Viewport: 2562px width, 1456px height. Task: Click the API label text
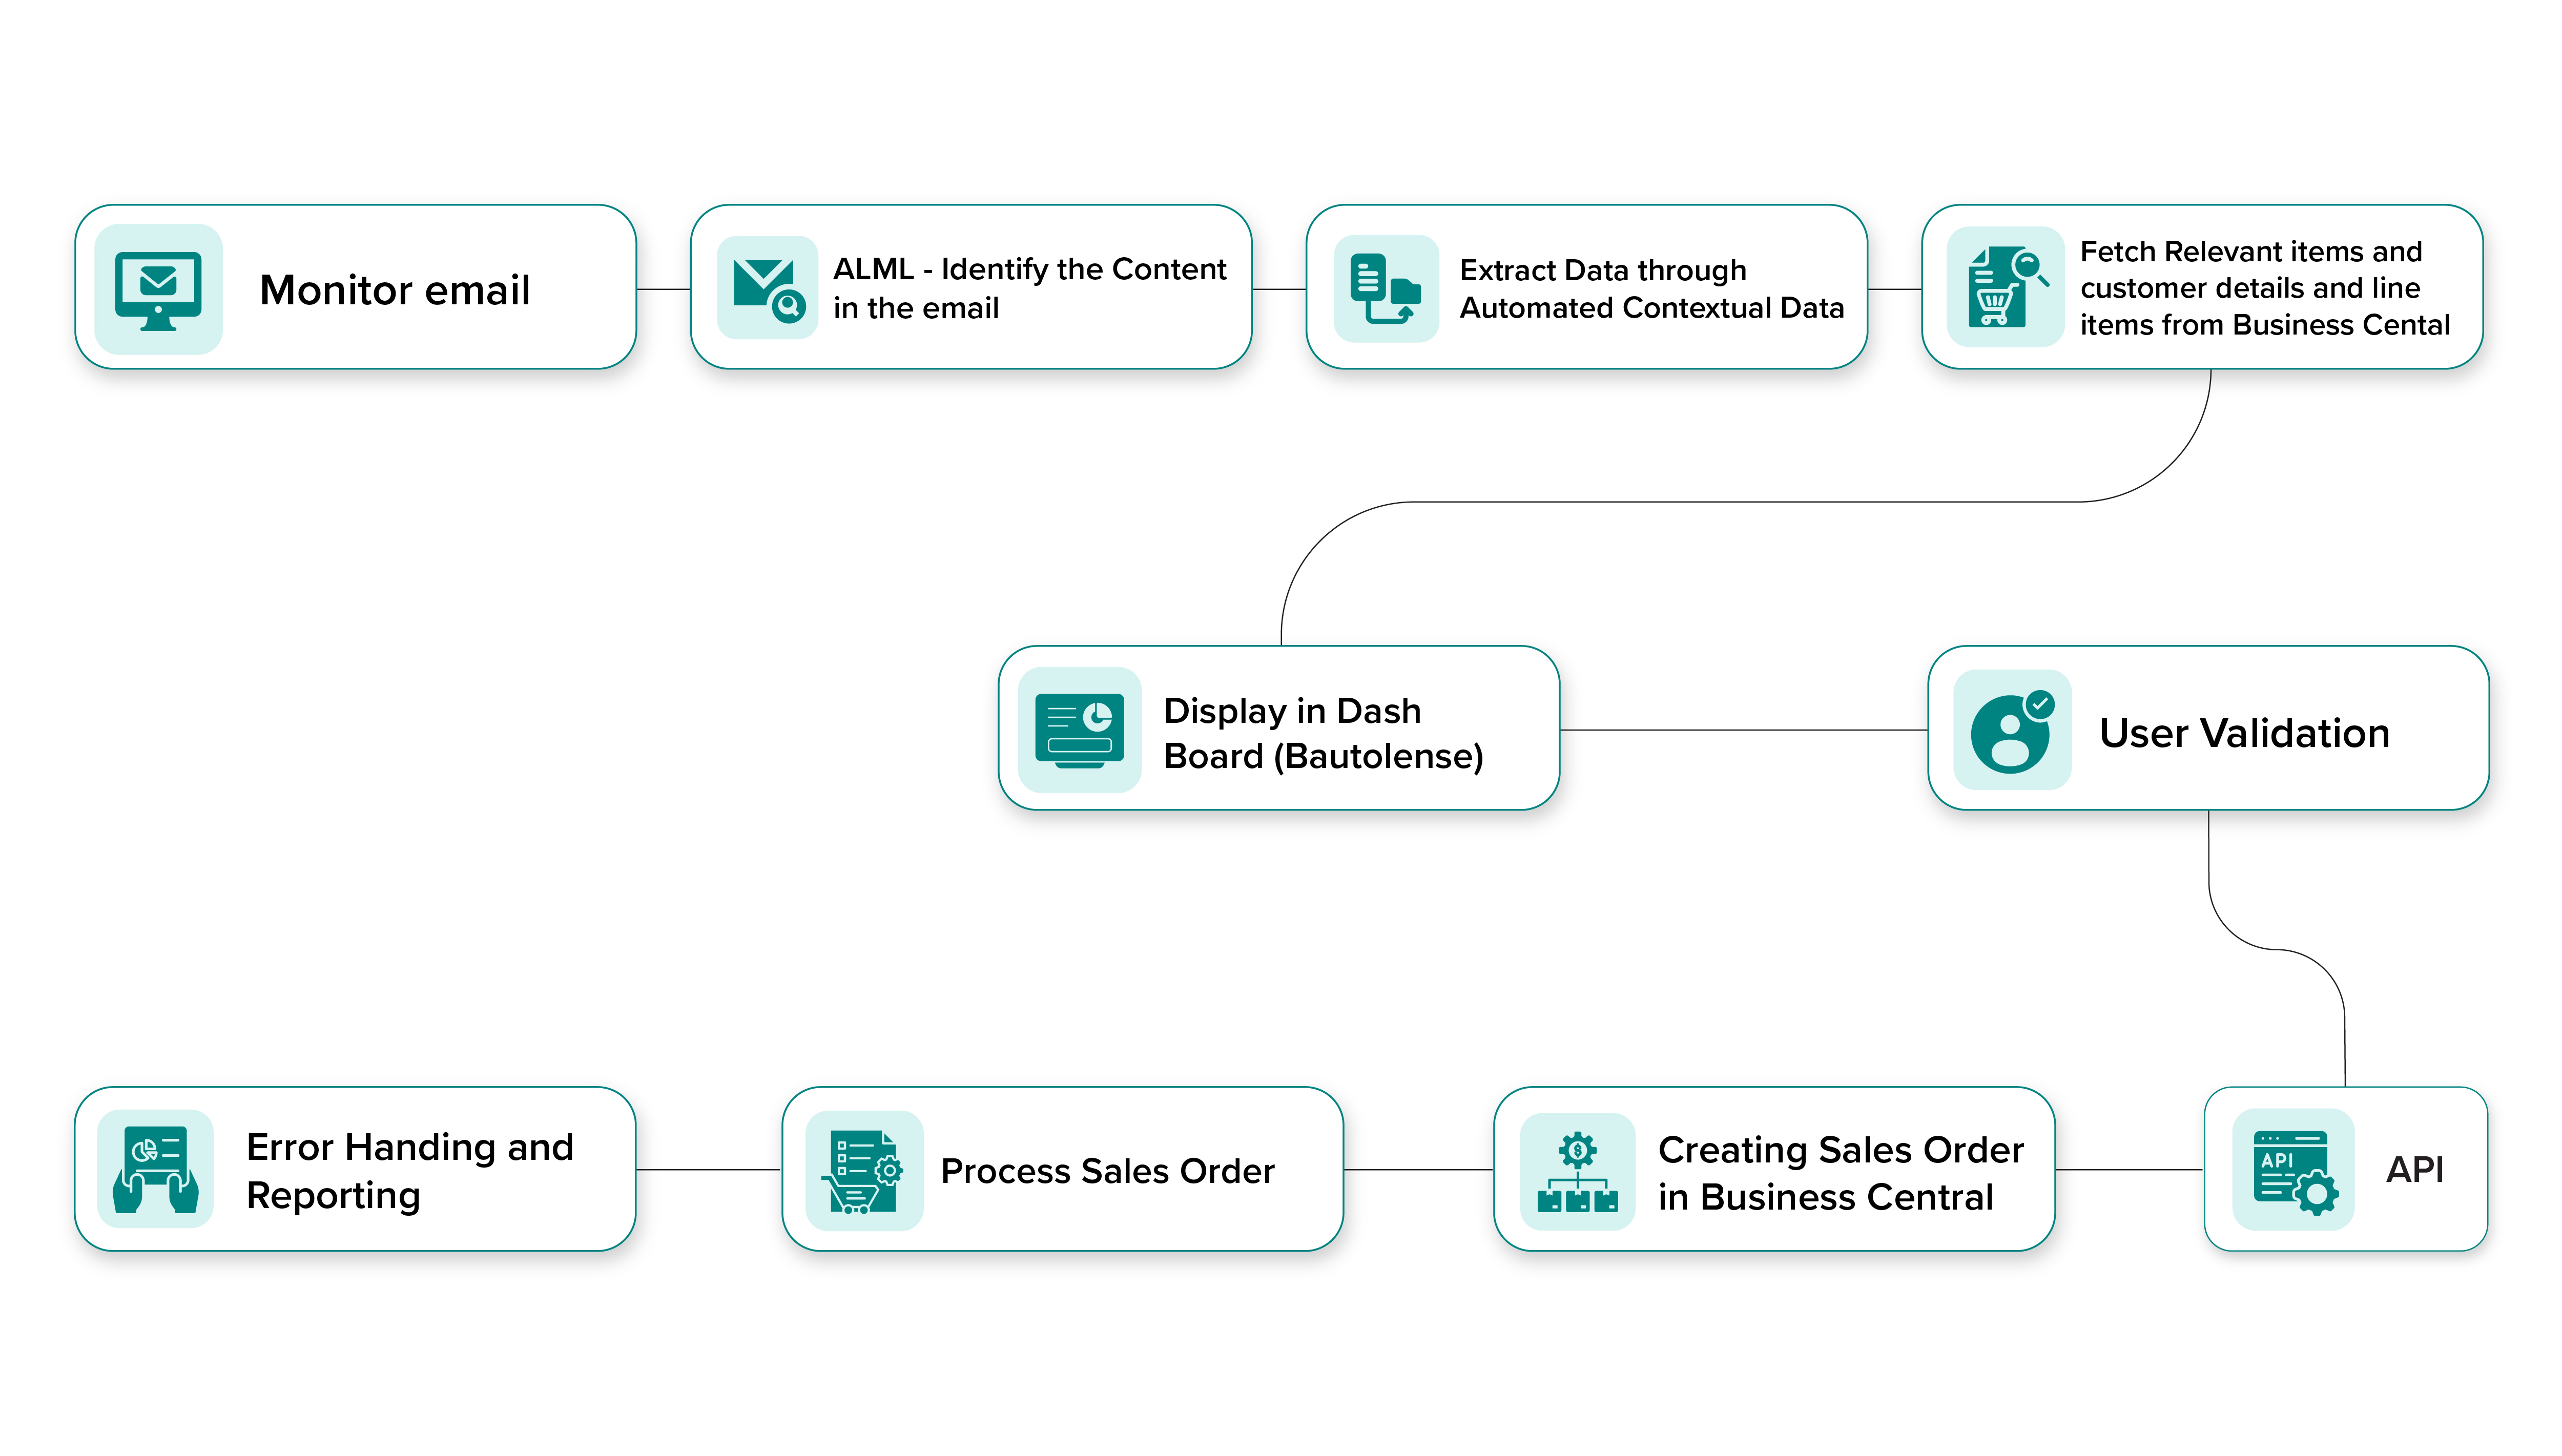[2414, 1169]
